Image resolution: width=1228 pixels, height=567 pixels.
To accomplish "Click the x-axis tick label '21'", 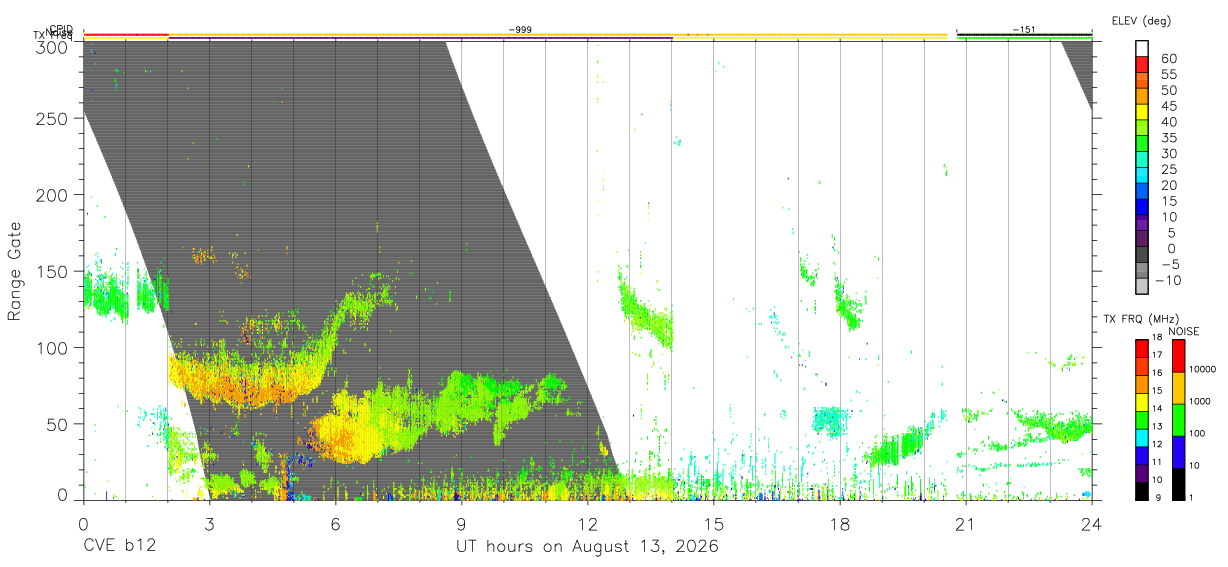I will [x=965, y=523].
